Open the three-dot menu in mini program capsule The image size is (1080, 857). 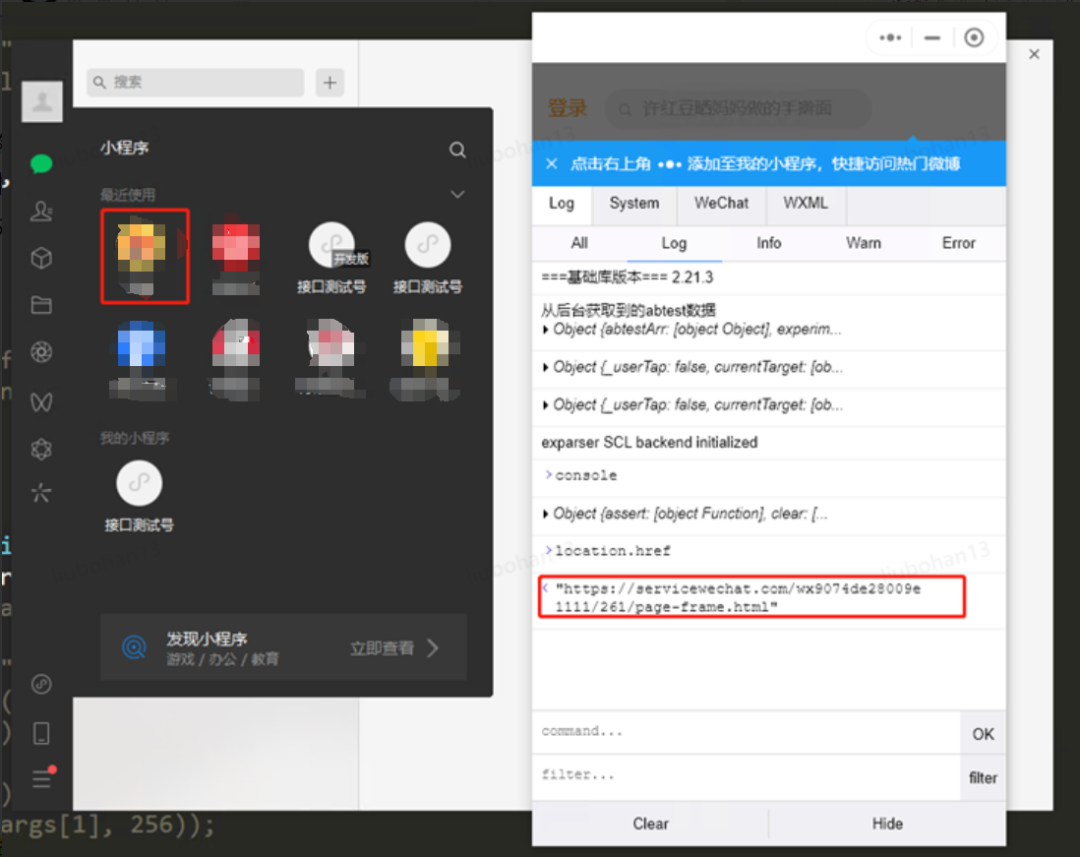click(890, 38)
